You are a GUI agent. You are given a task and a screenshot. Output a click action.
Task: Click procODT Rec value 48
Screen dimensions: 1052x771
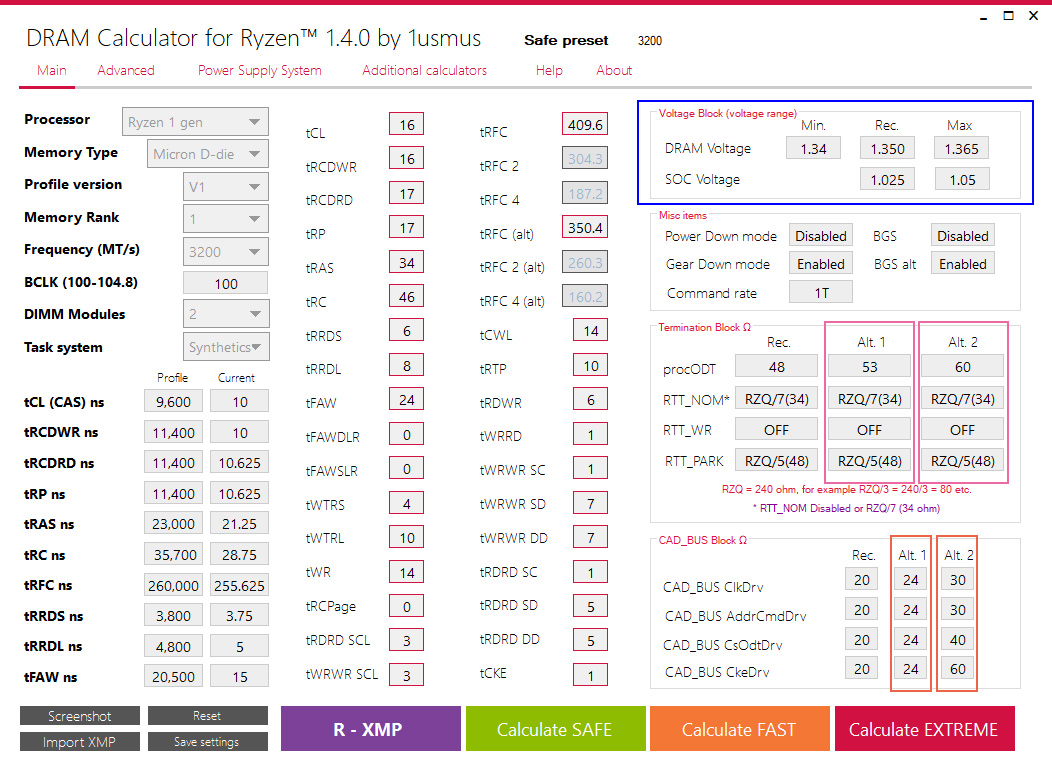pos(776,366)
